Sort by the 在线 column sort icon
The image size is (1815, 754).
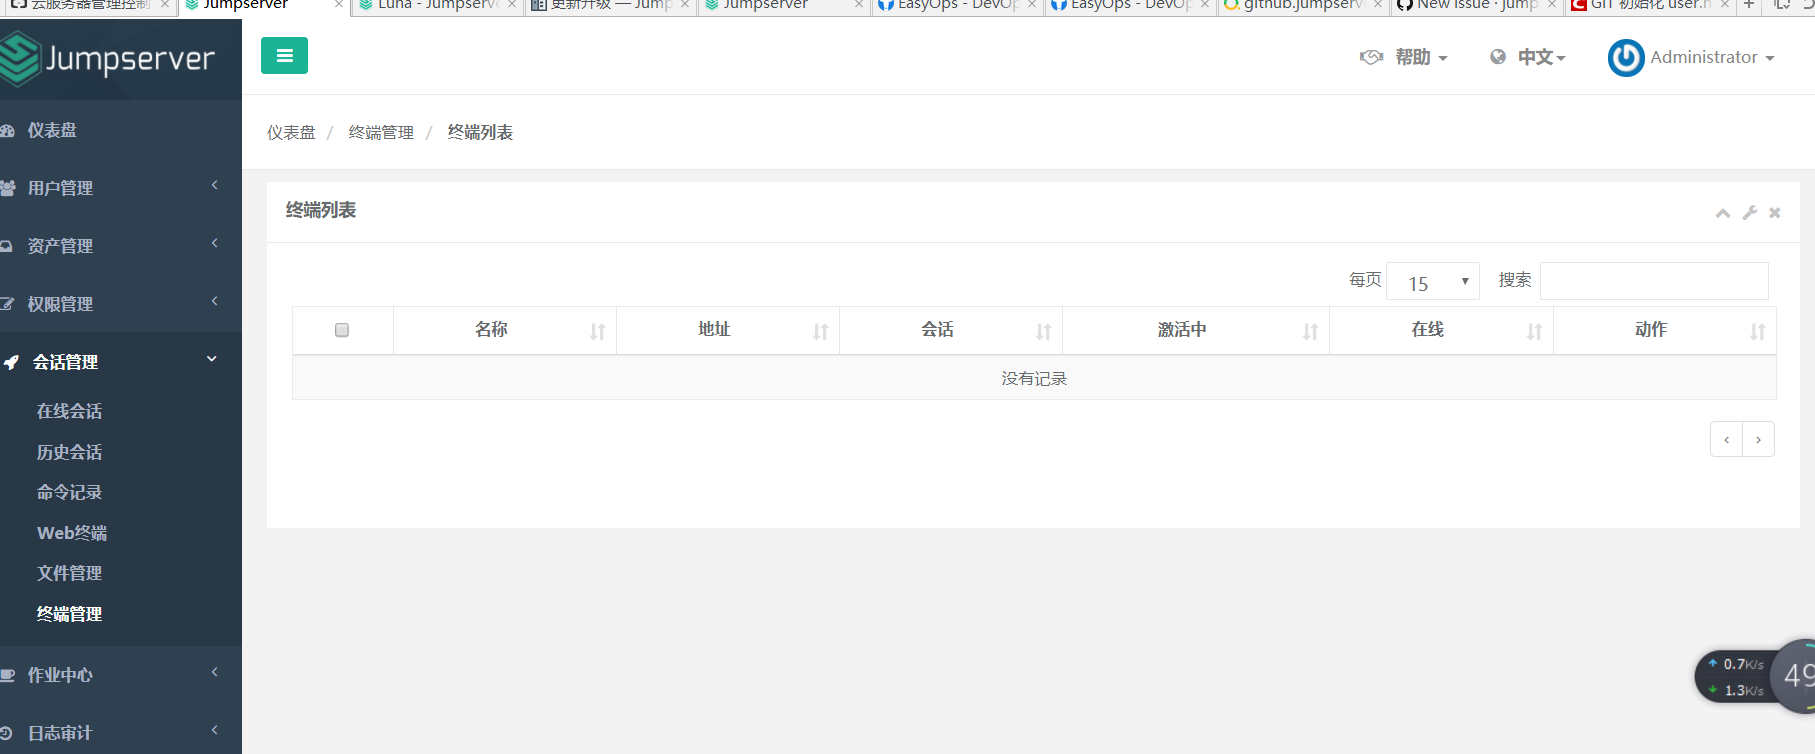click(1535, 331)
